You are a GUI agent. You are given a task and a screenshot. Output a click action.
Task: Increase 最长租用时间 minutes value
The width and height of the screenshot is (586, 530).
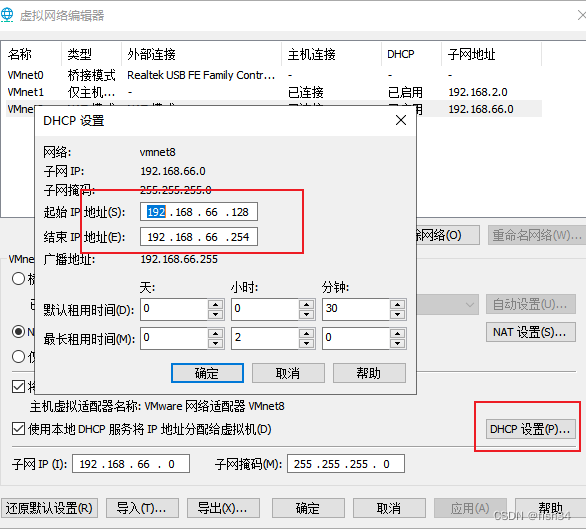[398, 333]
